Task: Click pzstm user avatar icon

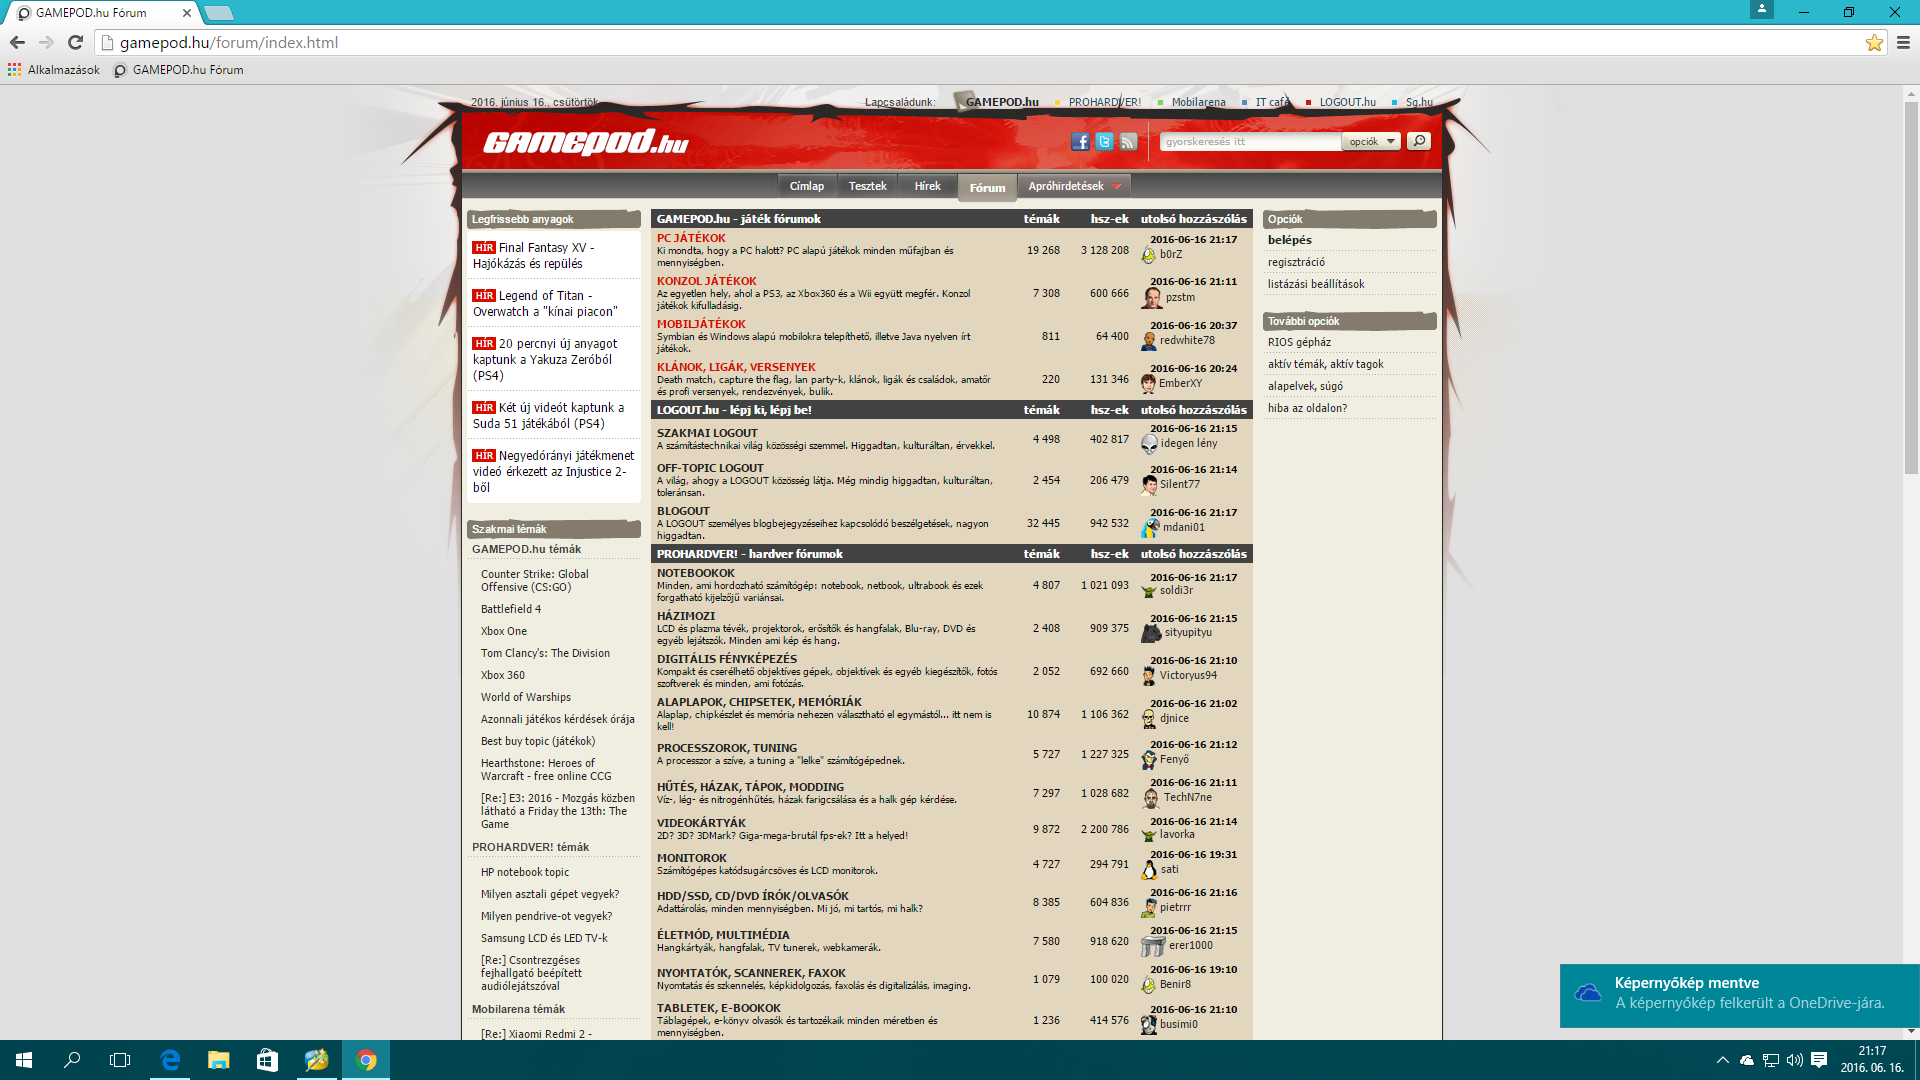Action: [x=1152, y=298]
